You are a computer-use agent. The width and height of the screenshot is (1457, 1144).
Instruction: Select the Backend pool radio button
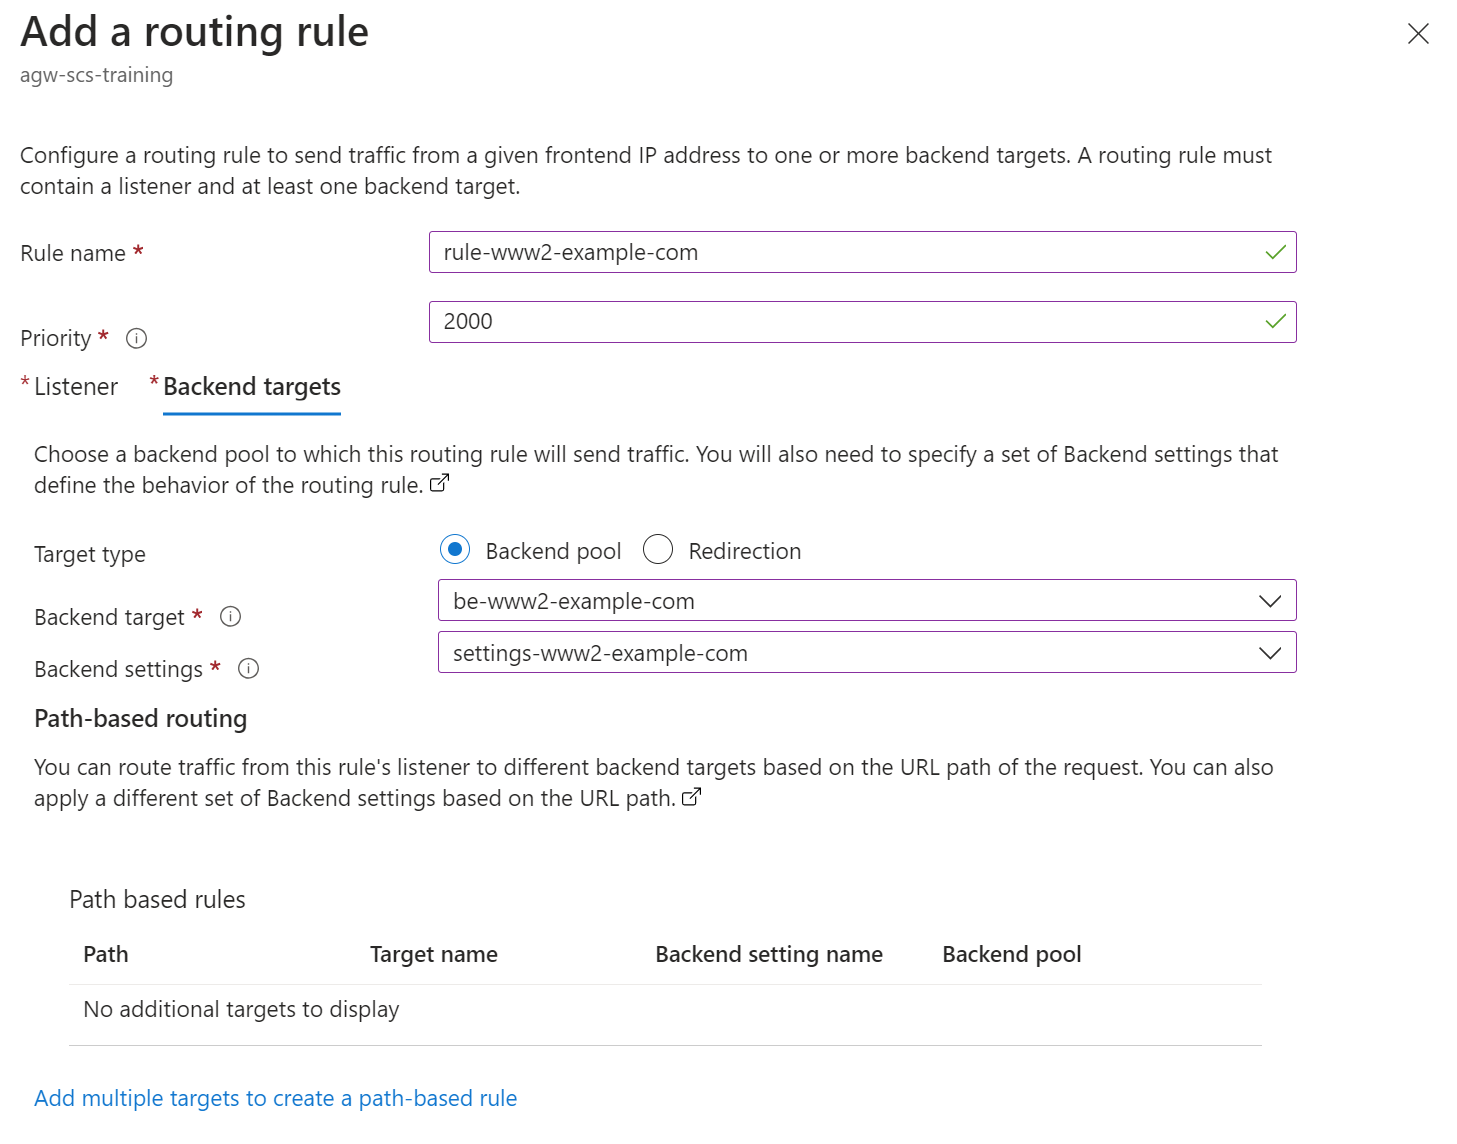click(x=455, y=549)
